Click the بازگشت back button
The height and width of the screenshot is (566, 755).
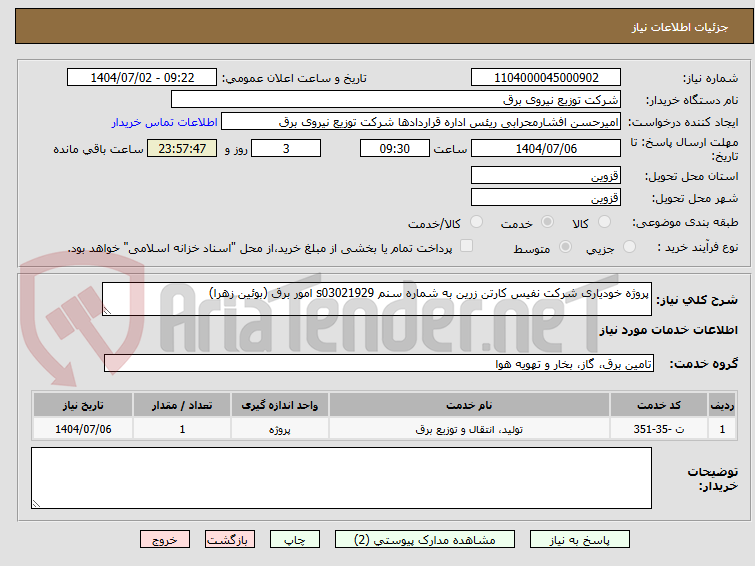point(230,540)
